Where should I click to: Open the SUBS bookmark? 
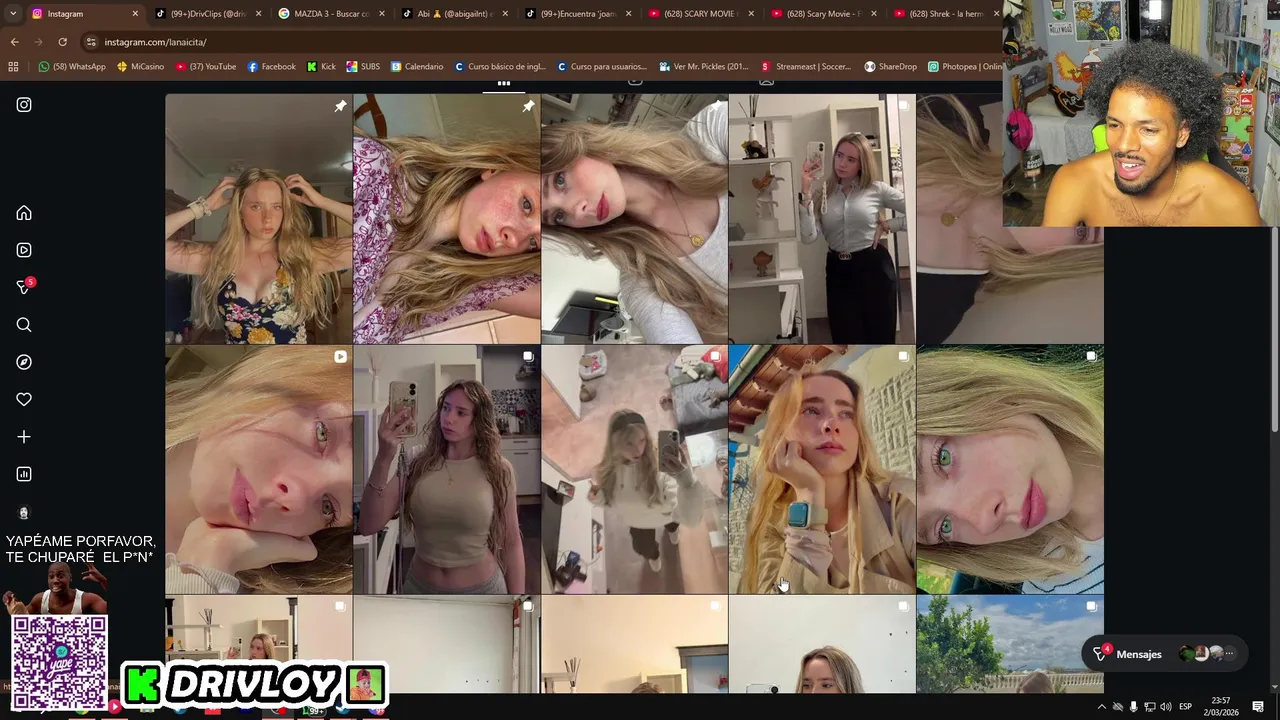(x=363, y=67)
